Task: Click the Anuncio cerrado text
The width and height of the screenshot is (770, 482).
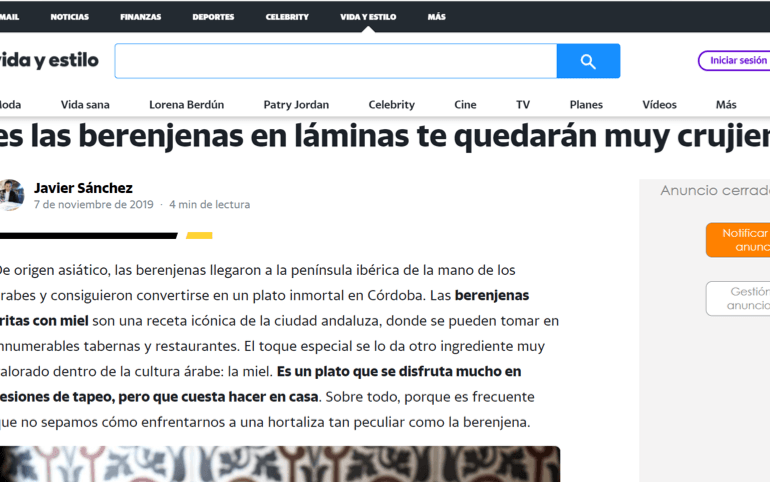Action: (715, 190)
